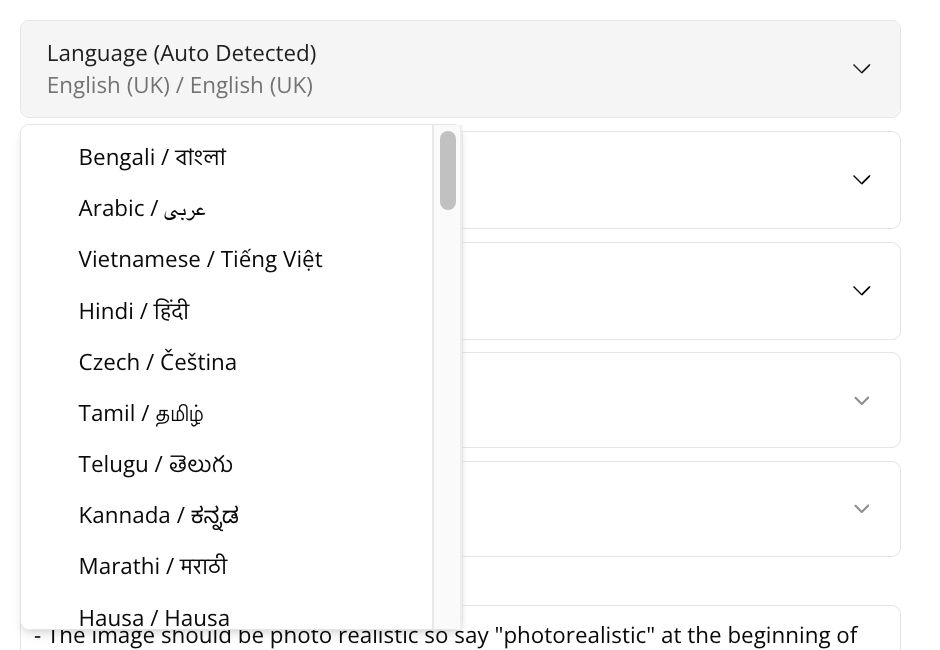
Task: Click the chevron right of the Kannada option
Action: coord(861,509)
